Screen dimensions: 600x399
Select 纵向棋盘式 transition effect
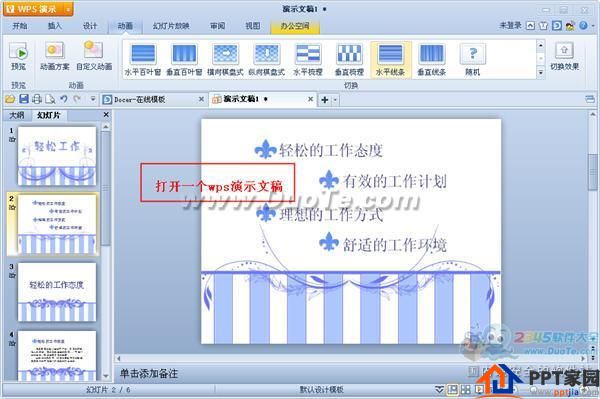[x=267, y=59]
